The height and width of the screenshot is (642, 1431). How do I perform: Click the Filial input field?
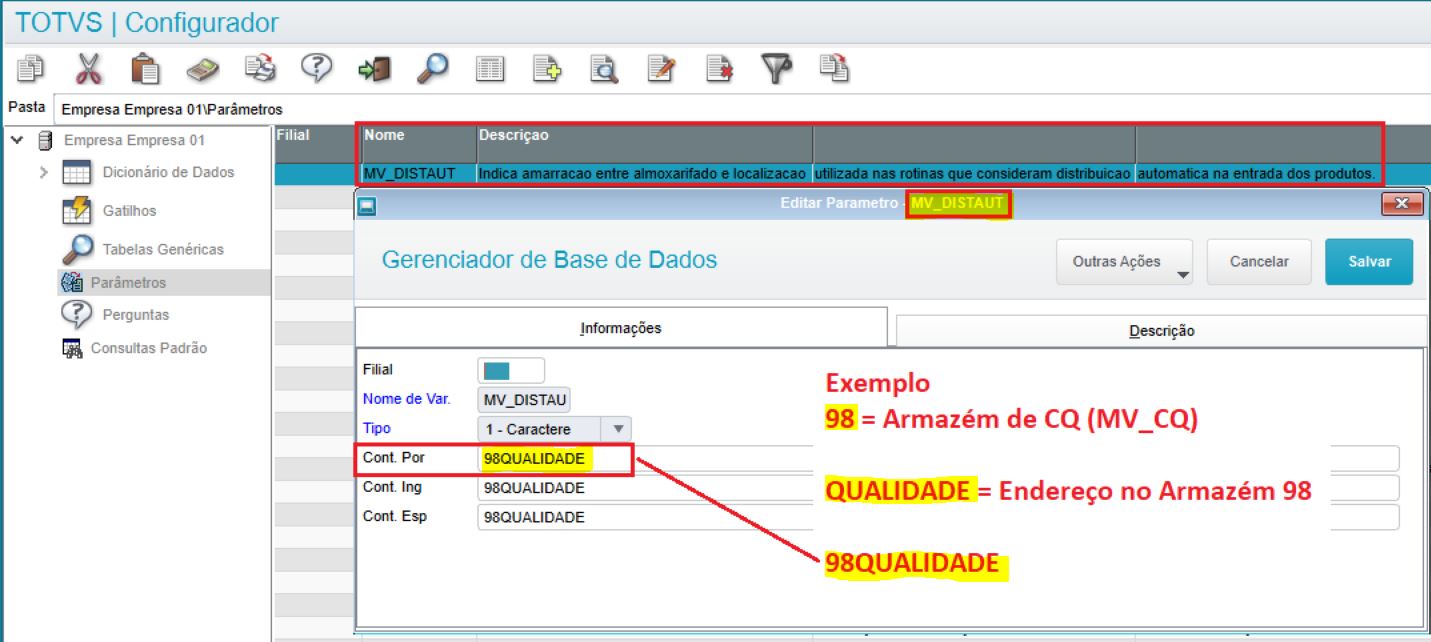(x=511, y=370)
